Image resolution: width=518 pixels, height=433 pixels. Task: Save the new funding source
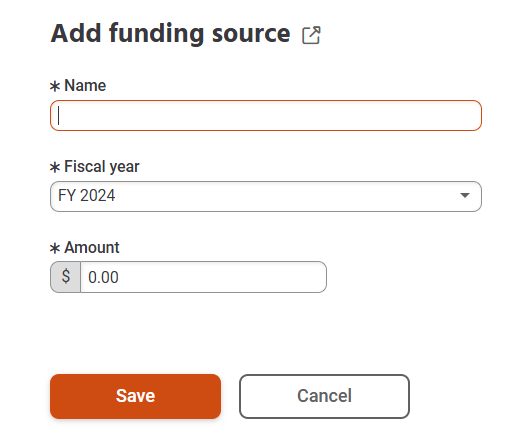pyautogui.click(x=135, y=396)
